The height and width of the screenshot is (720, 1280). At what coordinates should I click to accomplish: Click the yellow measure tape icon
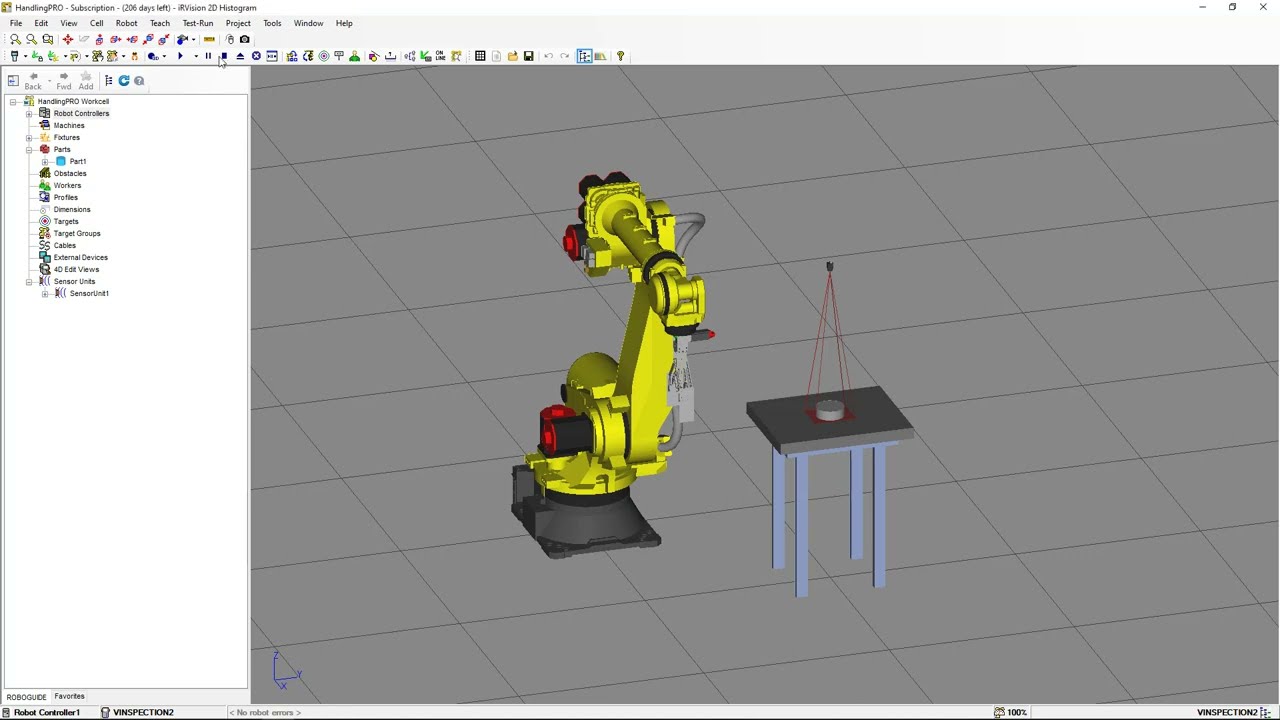point(209,39)
